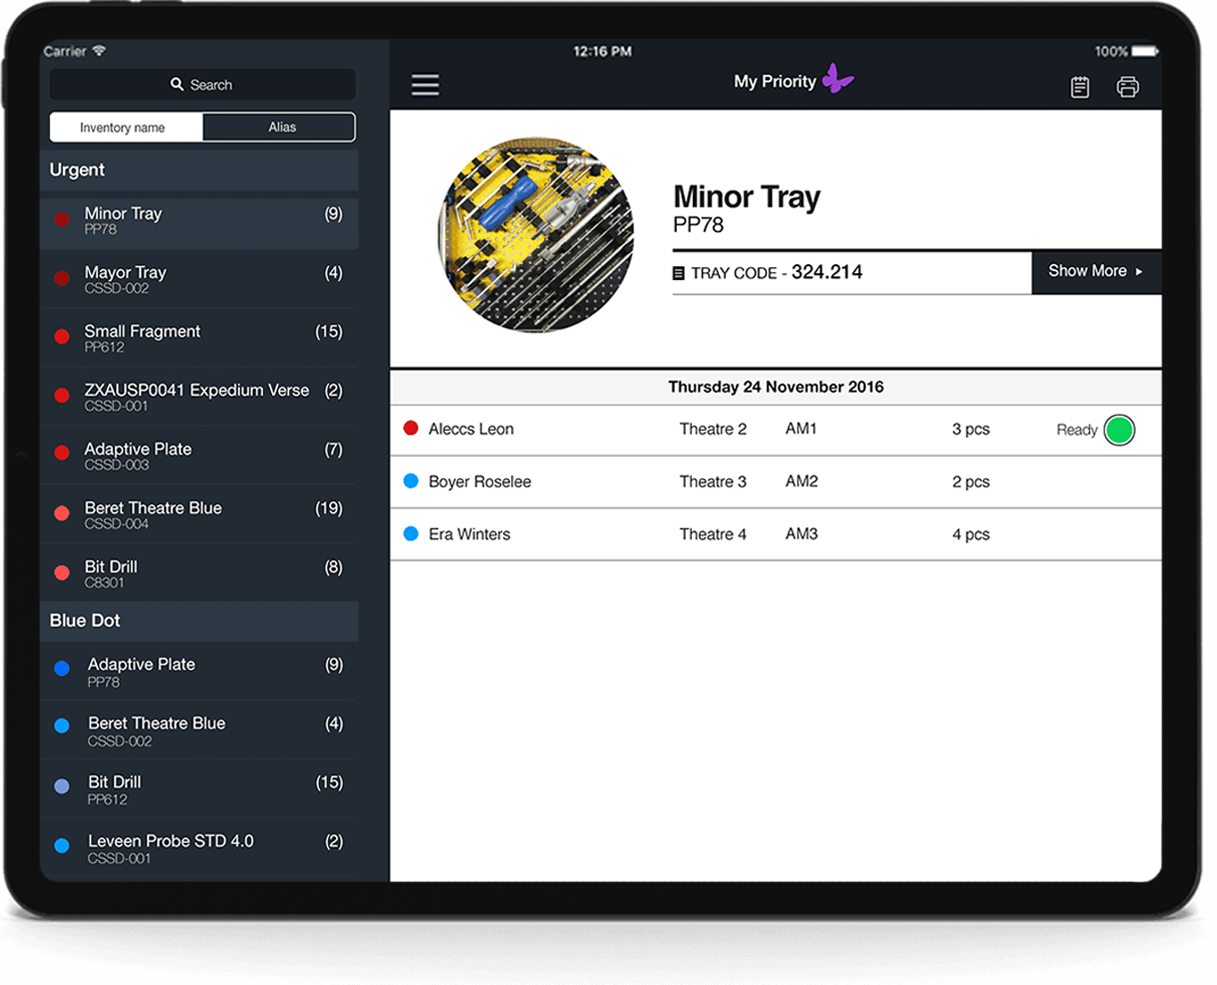Screen dimensions: 1217x985
Task: Click blue dot beside Boyer Roselee
Action: point(410,481)
